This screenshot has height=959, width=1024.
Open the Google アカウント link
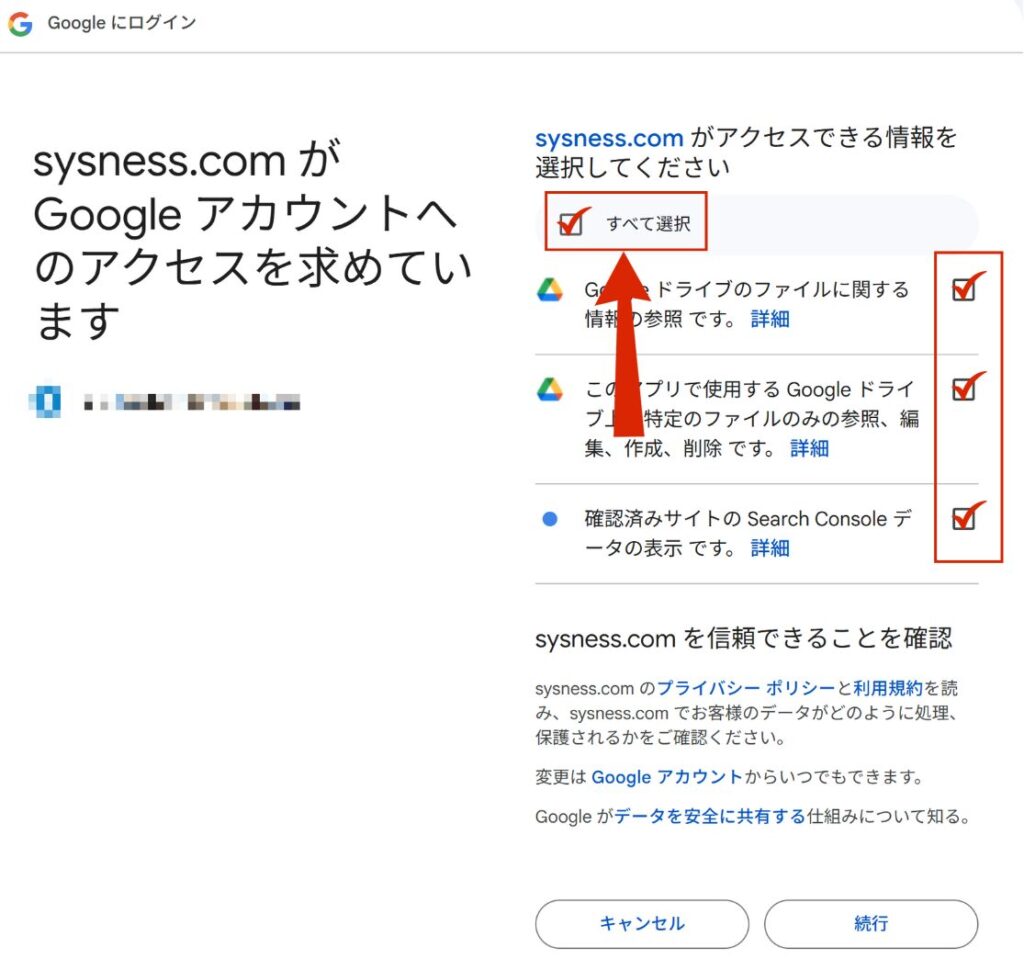[667, 777]
